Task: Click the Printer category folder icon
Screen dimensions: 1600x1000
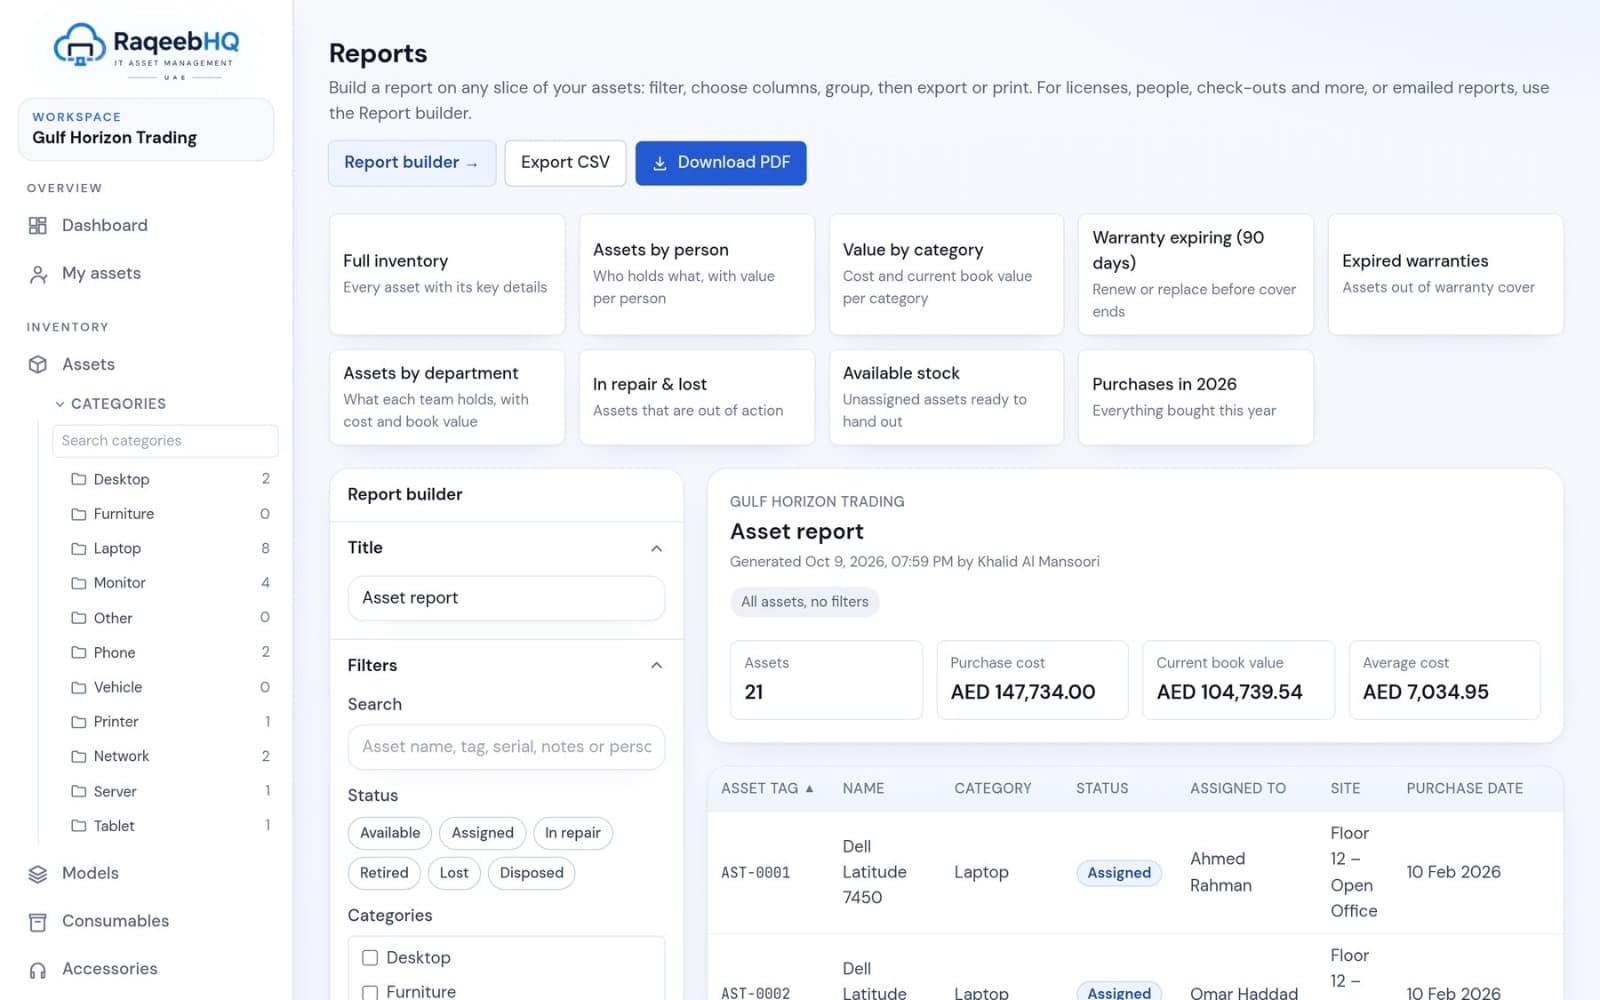Action: pyautogui.click(x=78, y=722)
